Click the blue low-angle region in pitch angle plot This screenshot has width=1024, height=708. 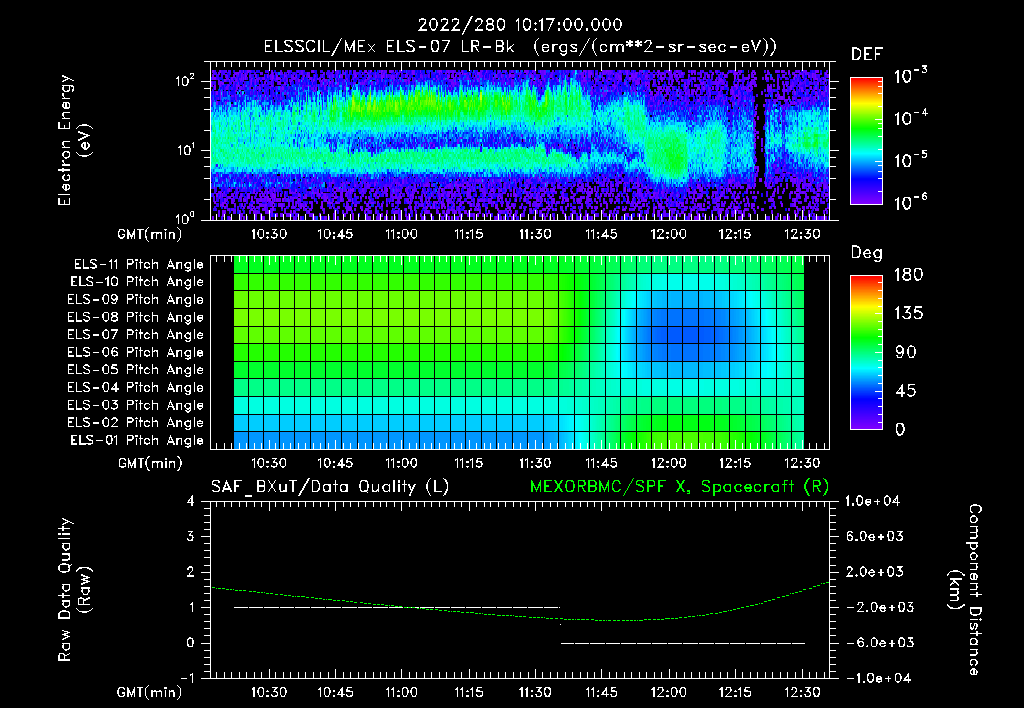click(x=689, y=334)
